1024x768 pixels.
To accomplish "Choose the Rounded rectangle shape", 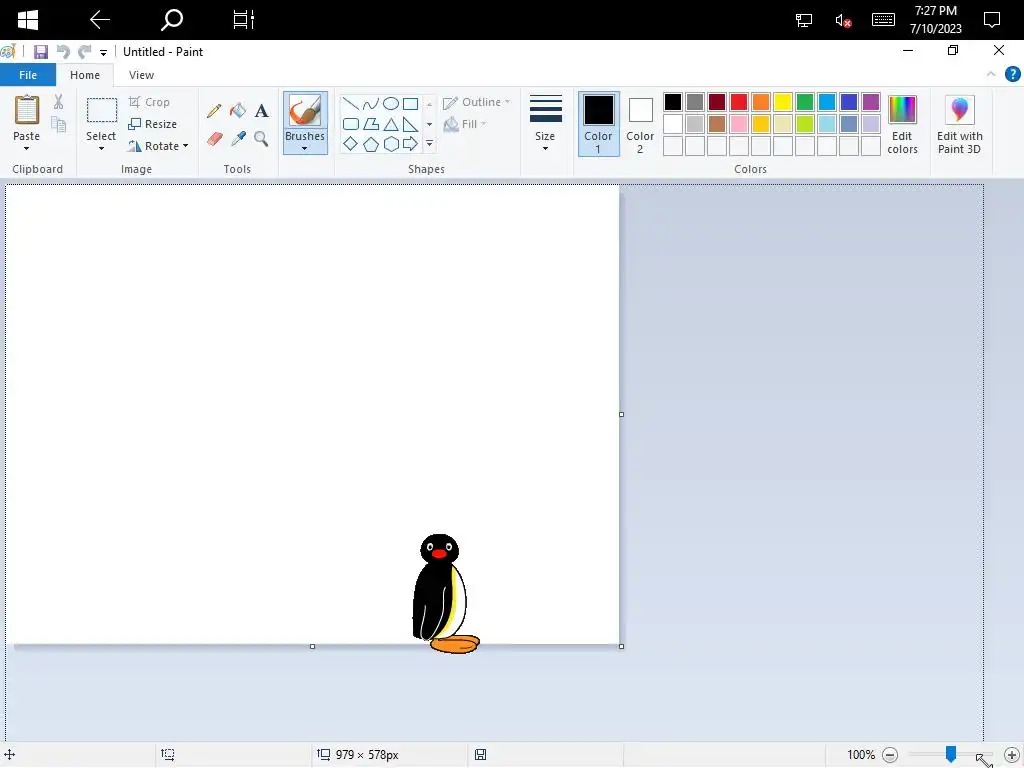I will pos(350,123).
